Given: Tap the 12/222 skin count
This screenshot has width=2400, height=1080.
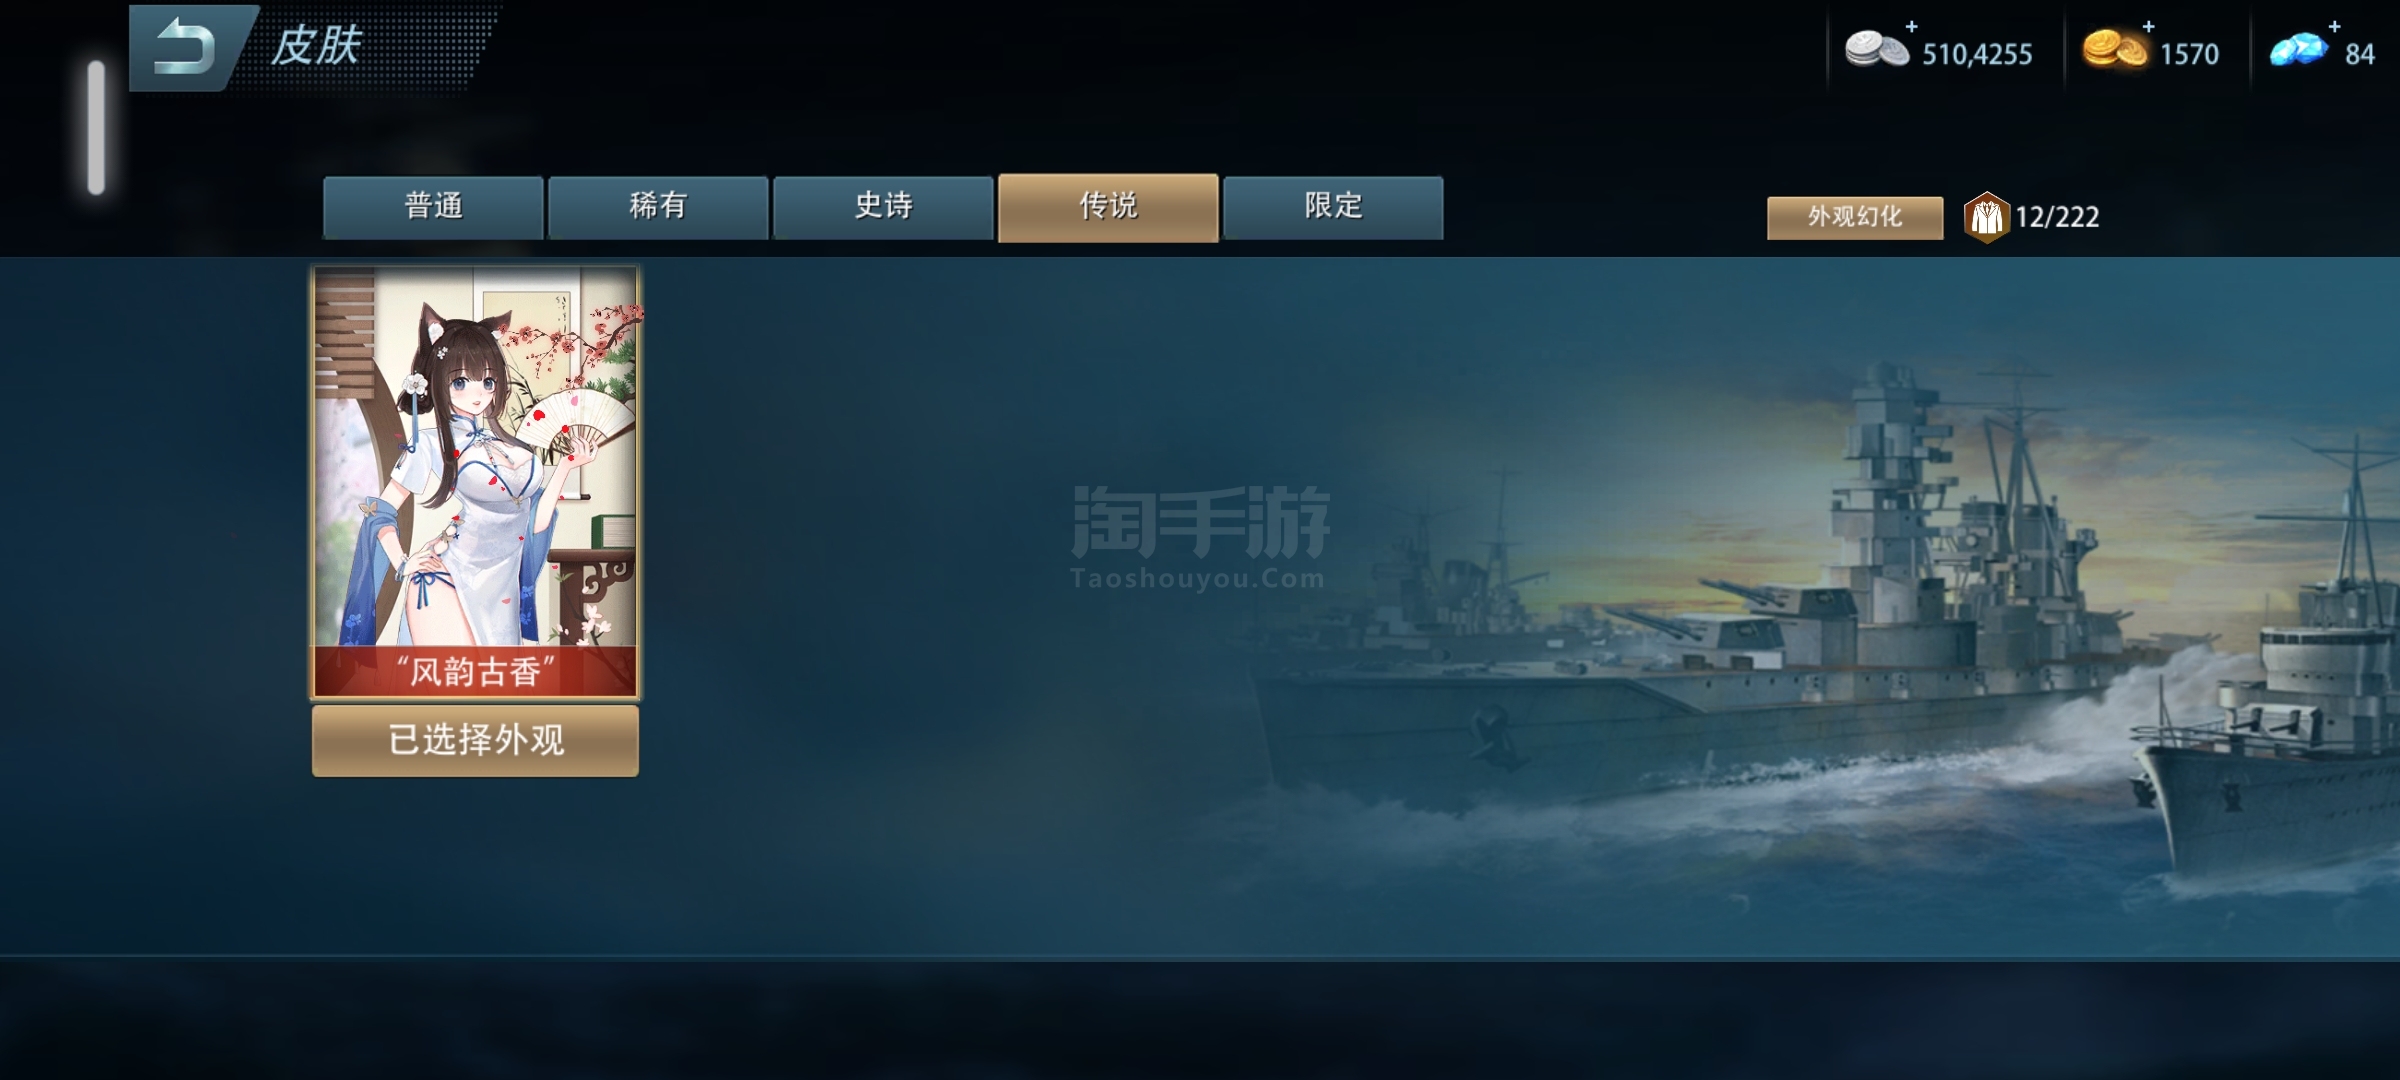Looking at the screenshot, I should coord(2057,217).
